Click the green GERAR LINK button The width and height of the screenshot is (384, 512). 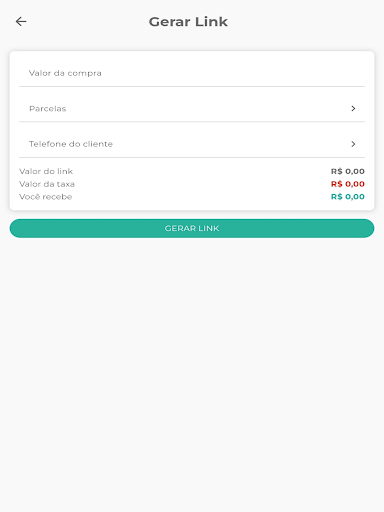pos(192,228)
